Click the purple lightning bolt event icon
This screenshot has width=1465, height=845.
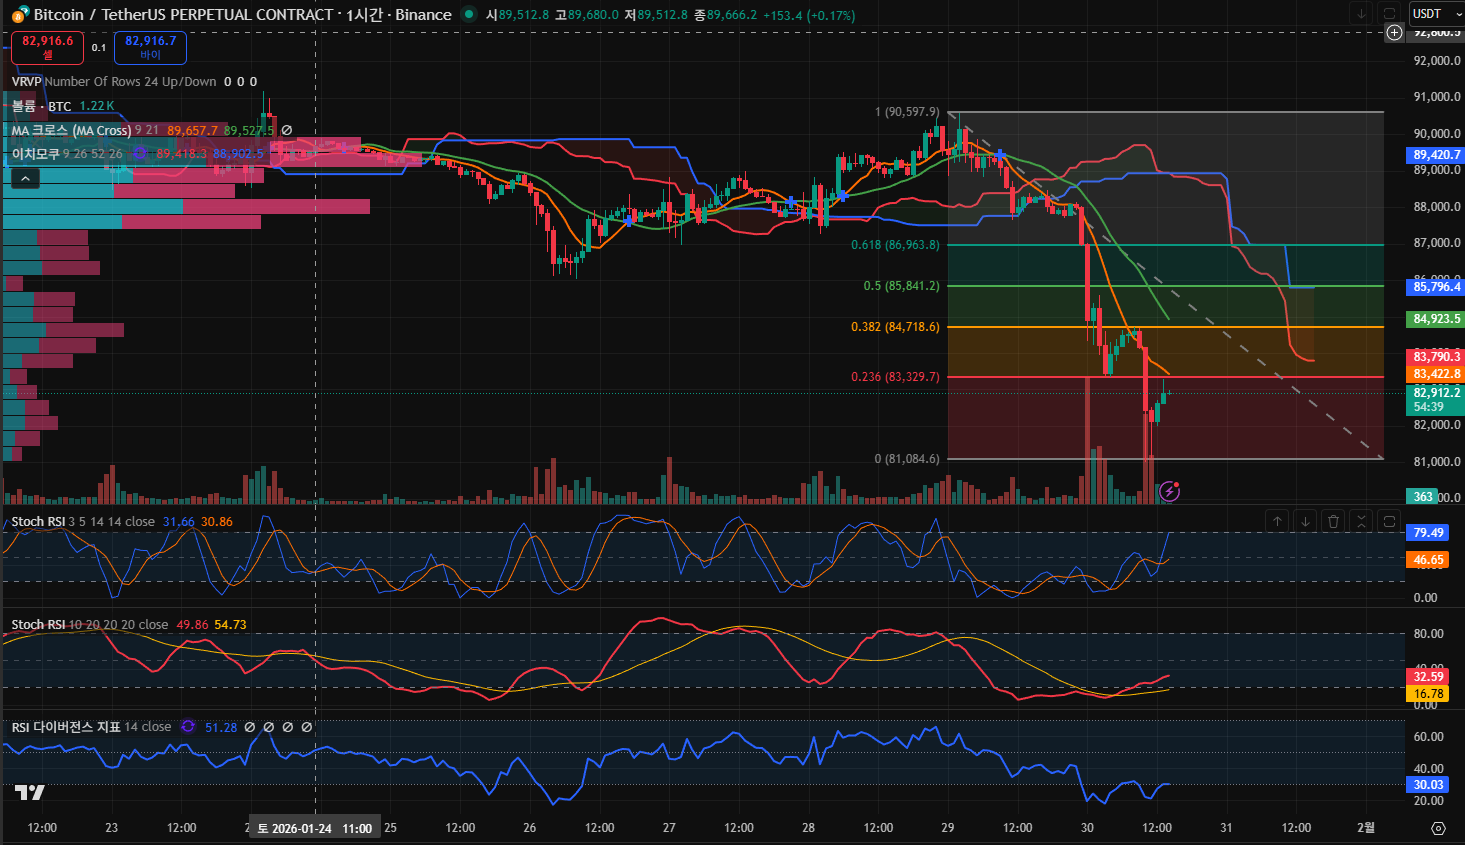[1169, 491]
